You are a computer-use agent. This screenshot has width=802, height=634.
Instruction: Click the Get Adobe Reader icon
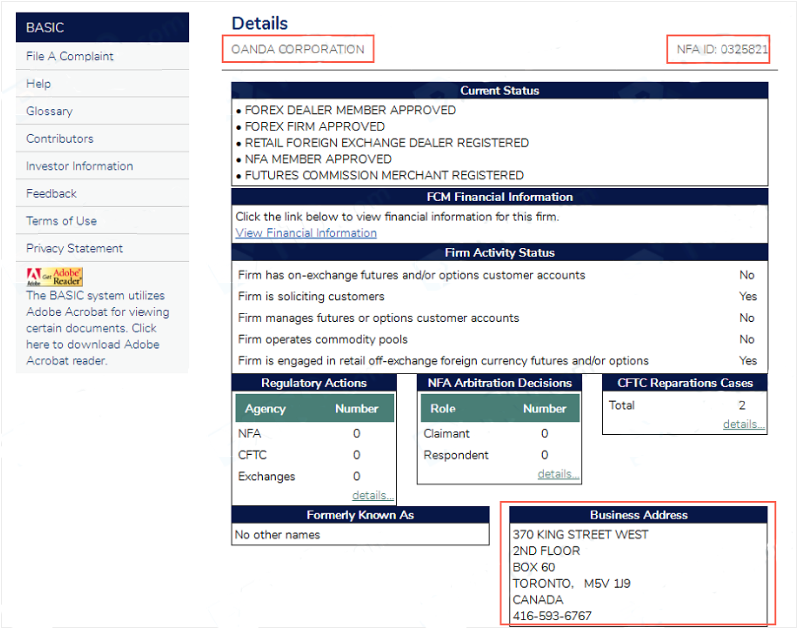click(55, 277)
